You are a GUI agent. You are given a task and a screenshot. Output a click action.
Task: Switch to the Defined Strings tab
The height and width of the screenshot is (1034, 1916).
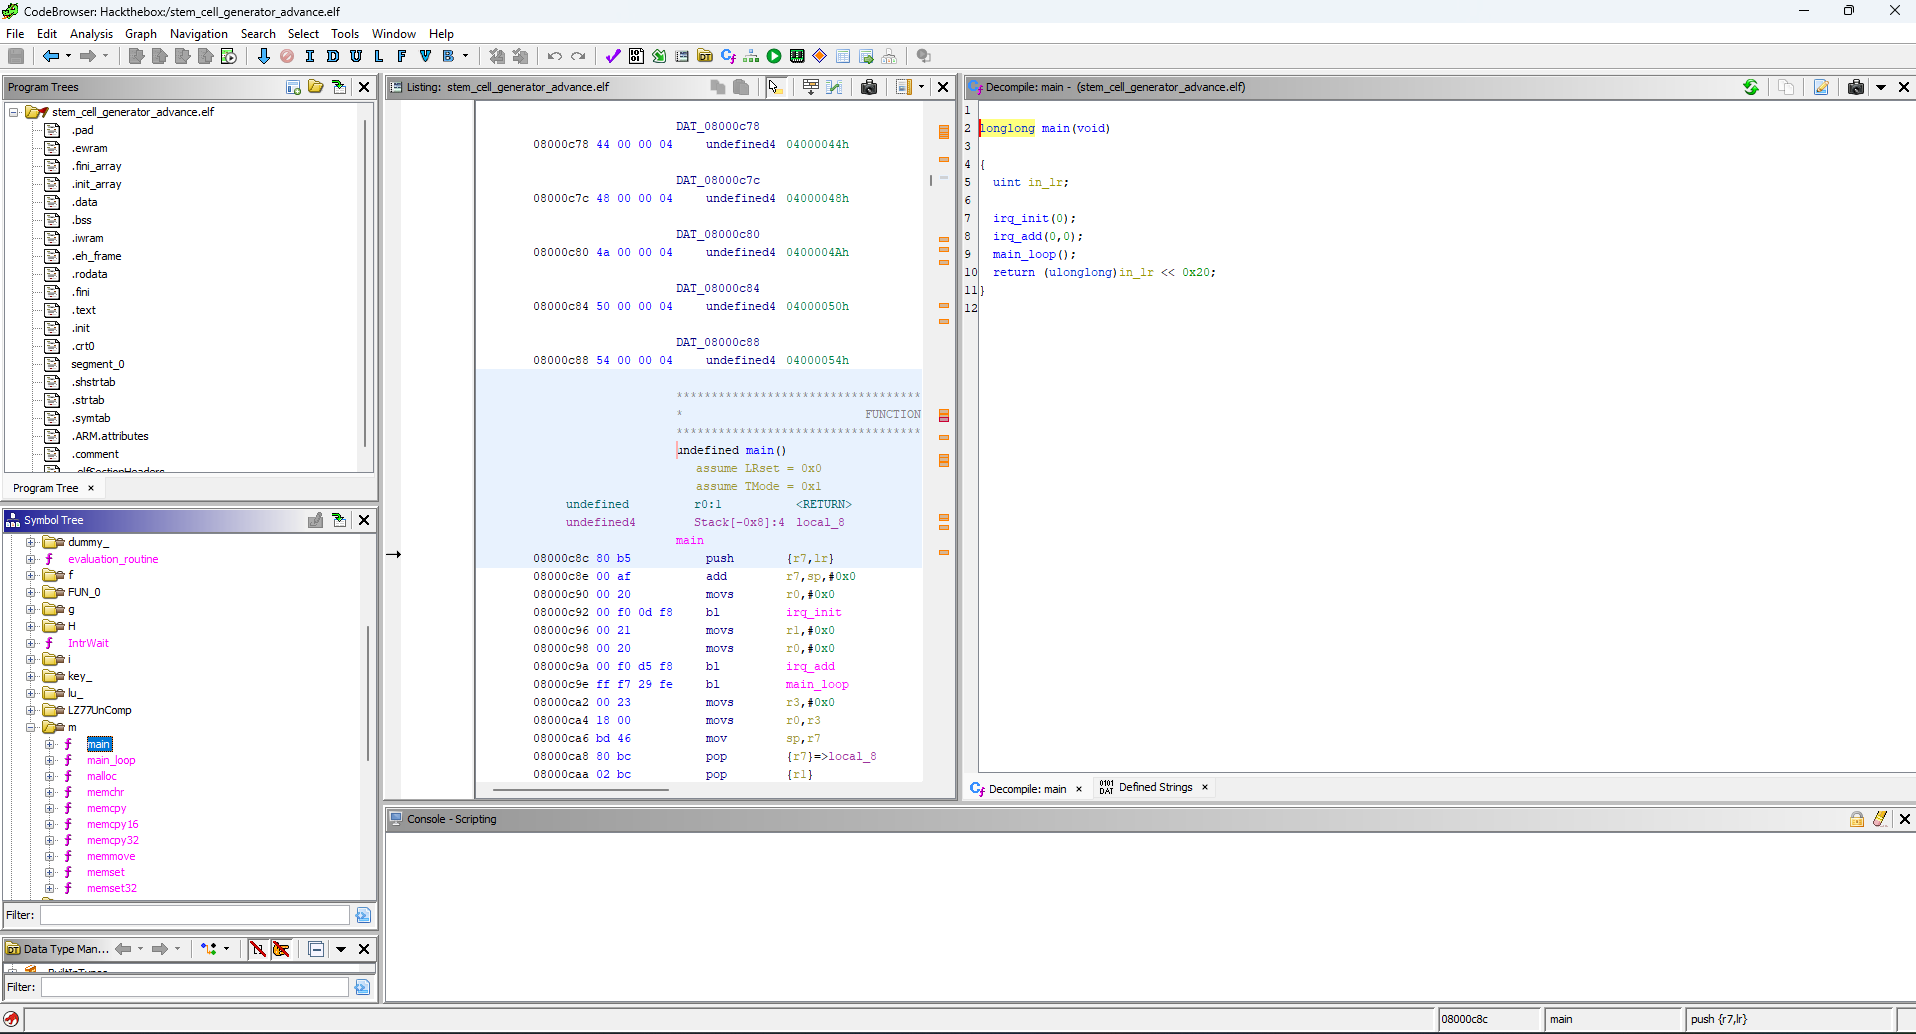tap(1154, 788)
